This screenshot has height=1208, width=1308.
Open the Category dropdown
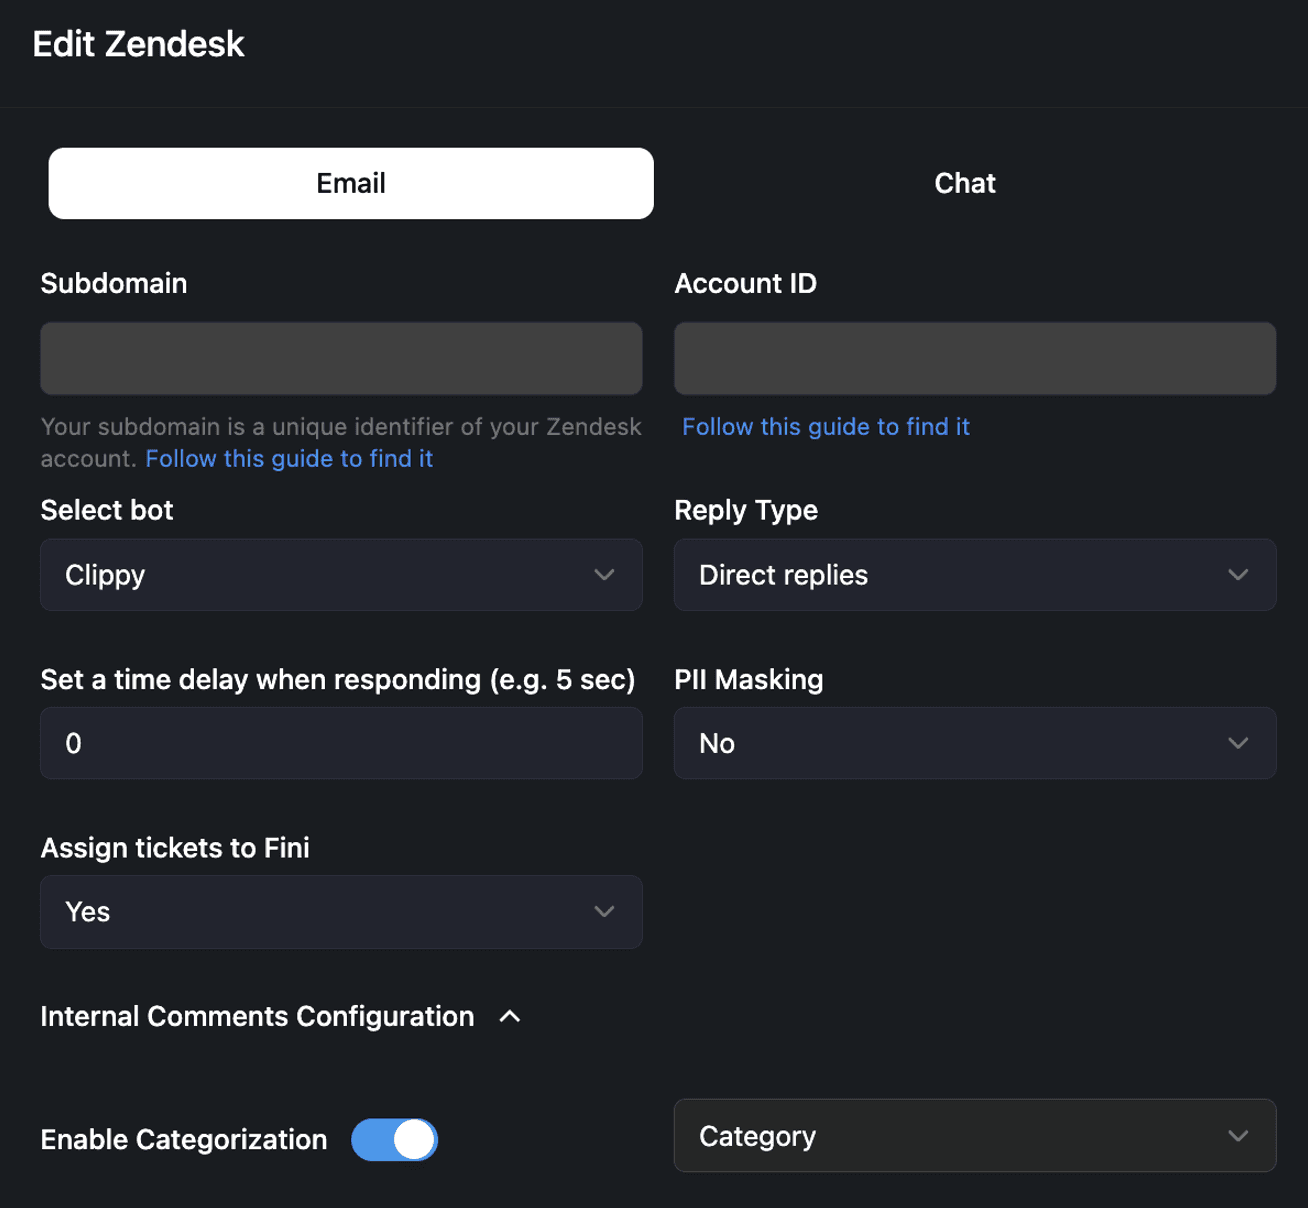point(975,1136)
